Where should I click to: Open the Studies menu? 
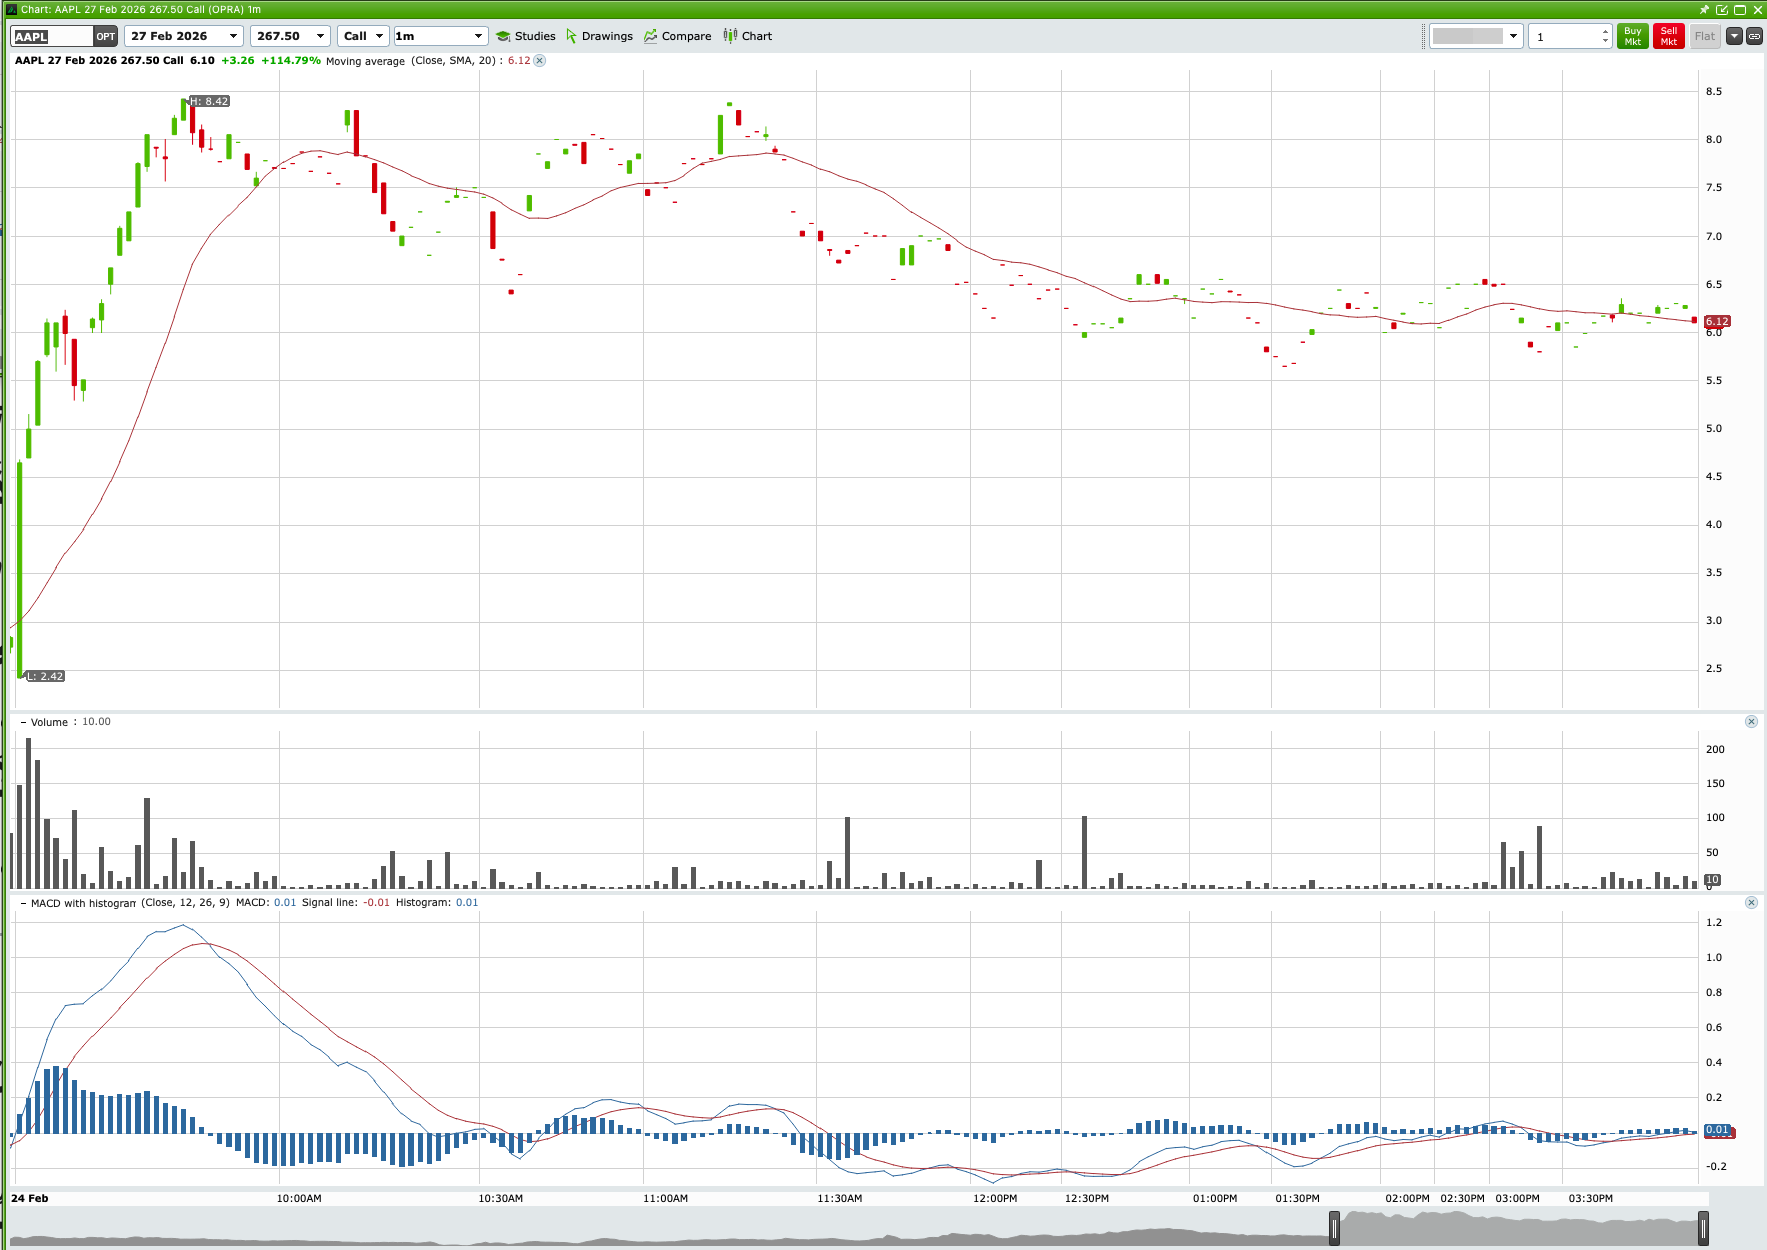[x=526, y=36]
